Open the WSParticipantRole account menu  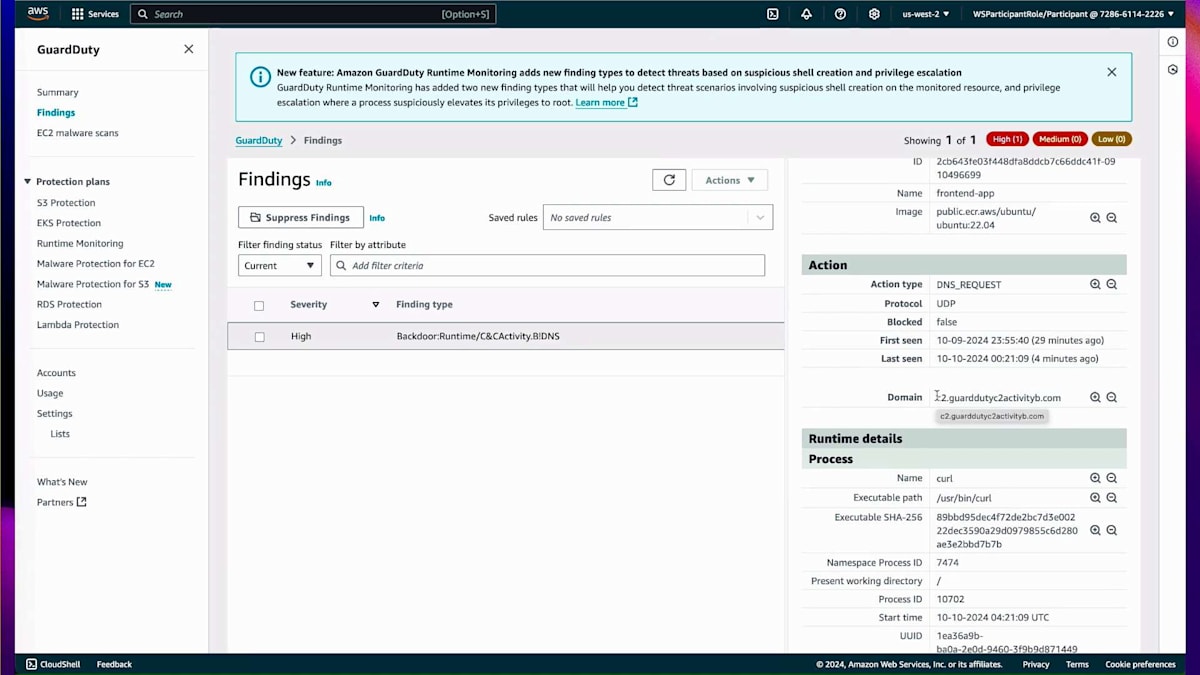point(1073,14)
